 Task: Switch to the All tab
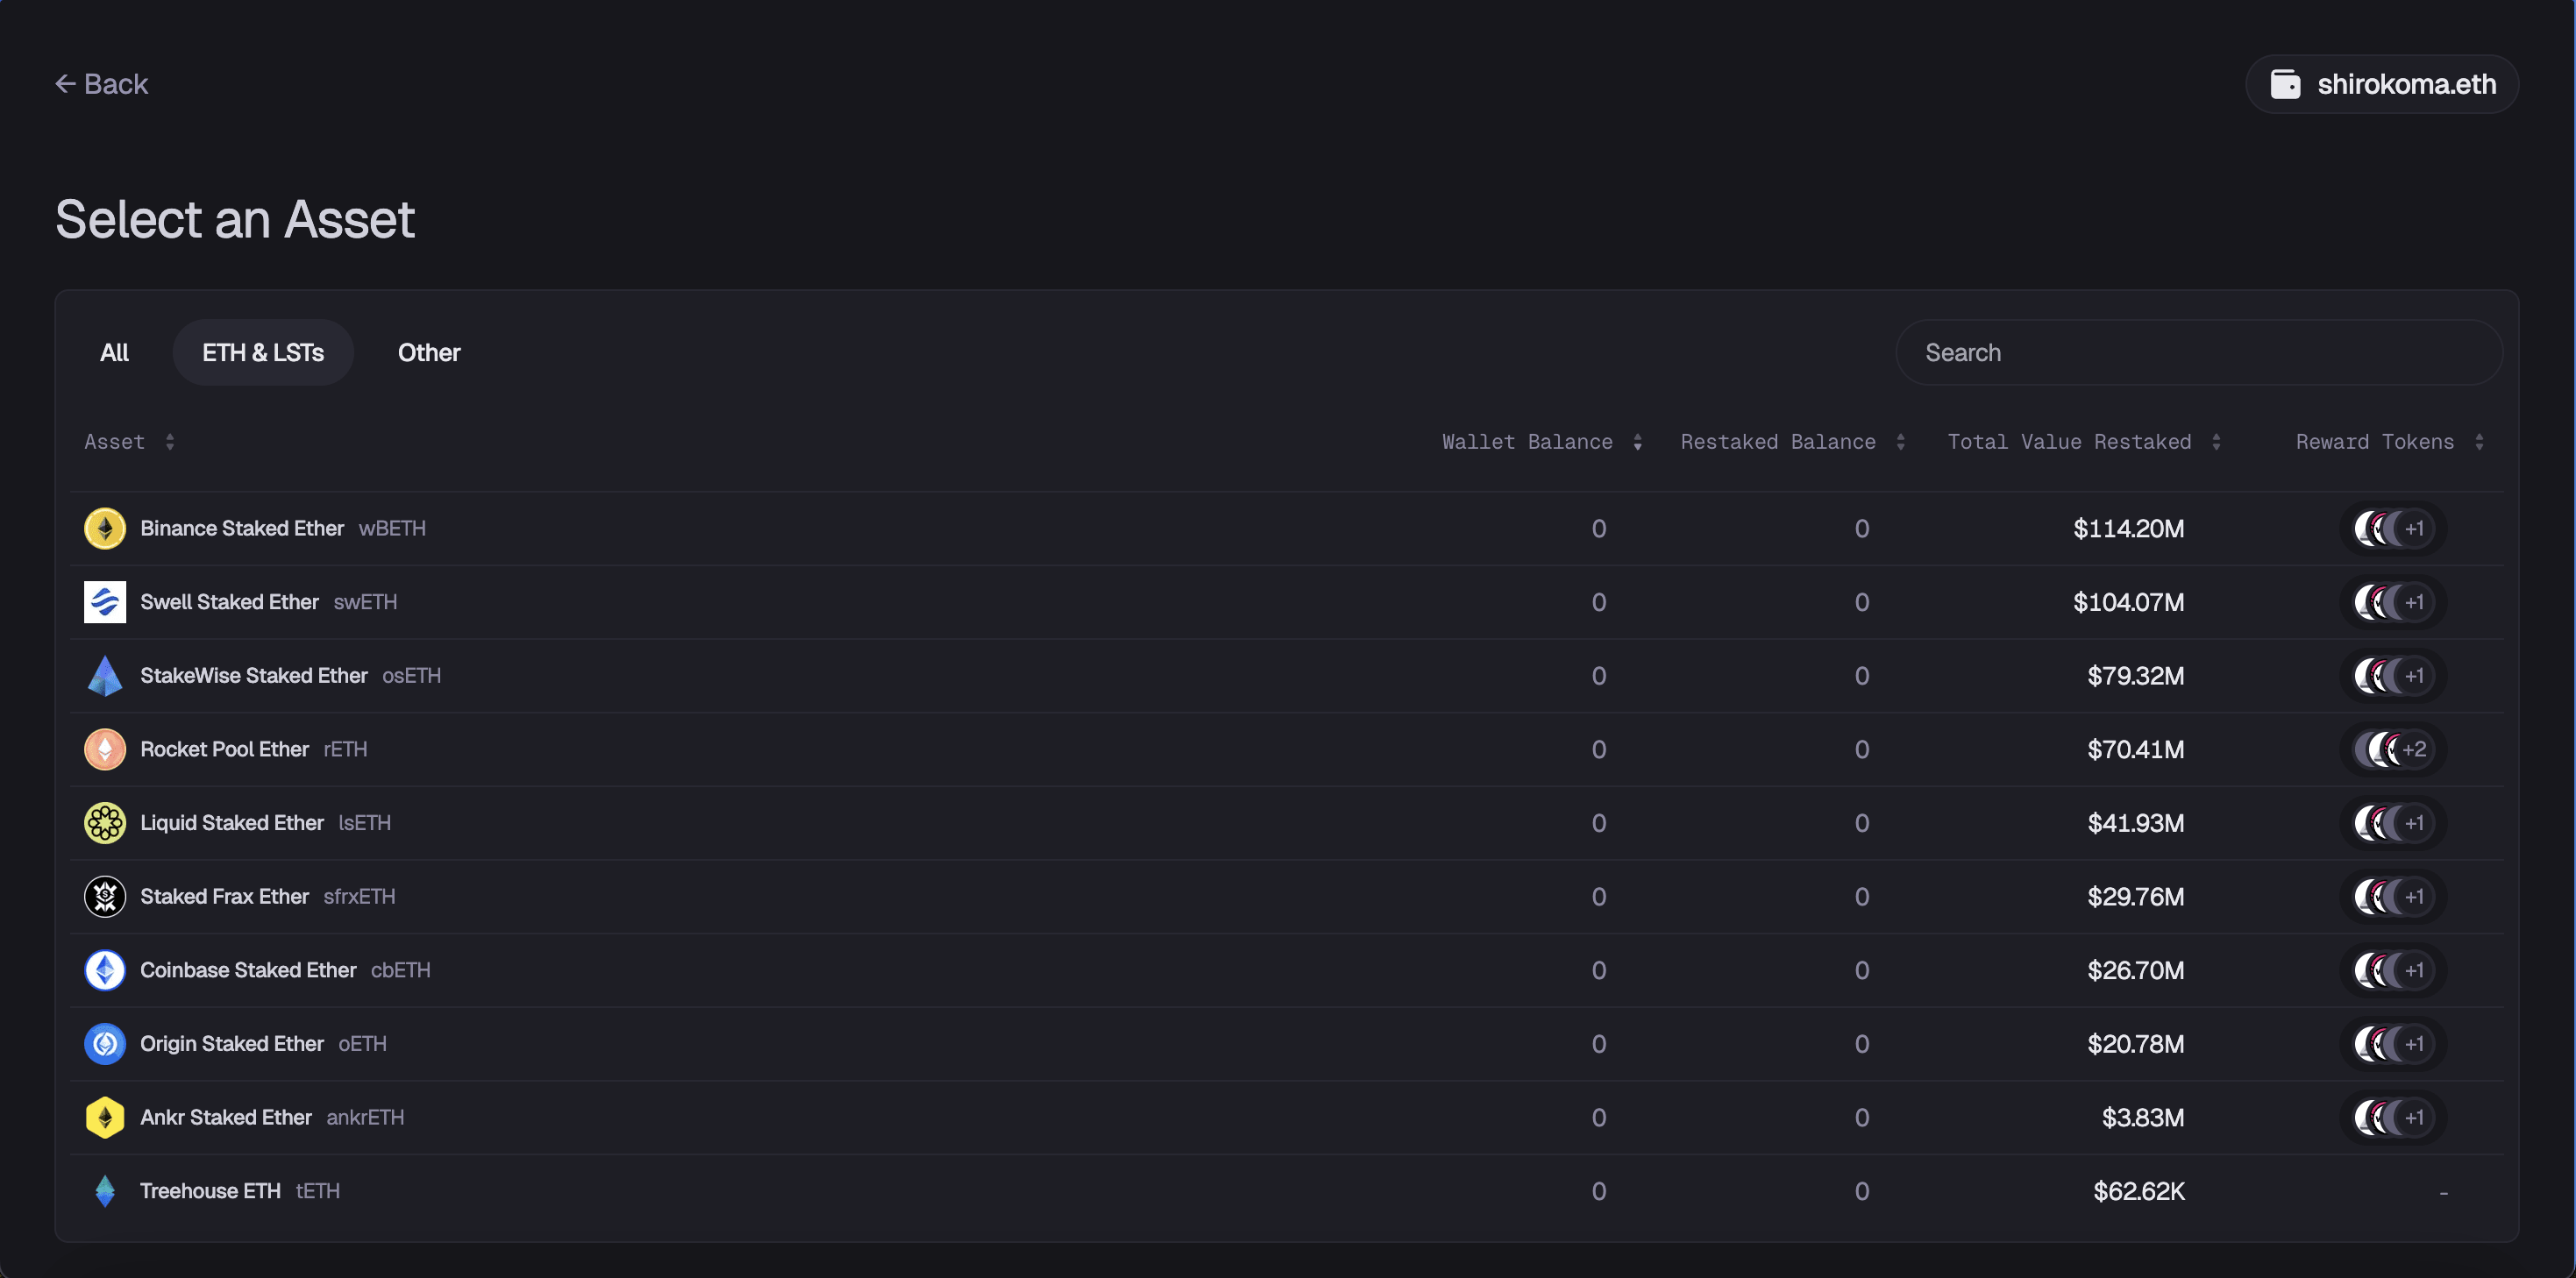click(114, 353)
